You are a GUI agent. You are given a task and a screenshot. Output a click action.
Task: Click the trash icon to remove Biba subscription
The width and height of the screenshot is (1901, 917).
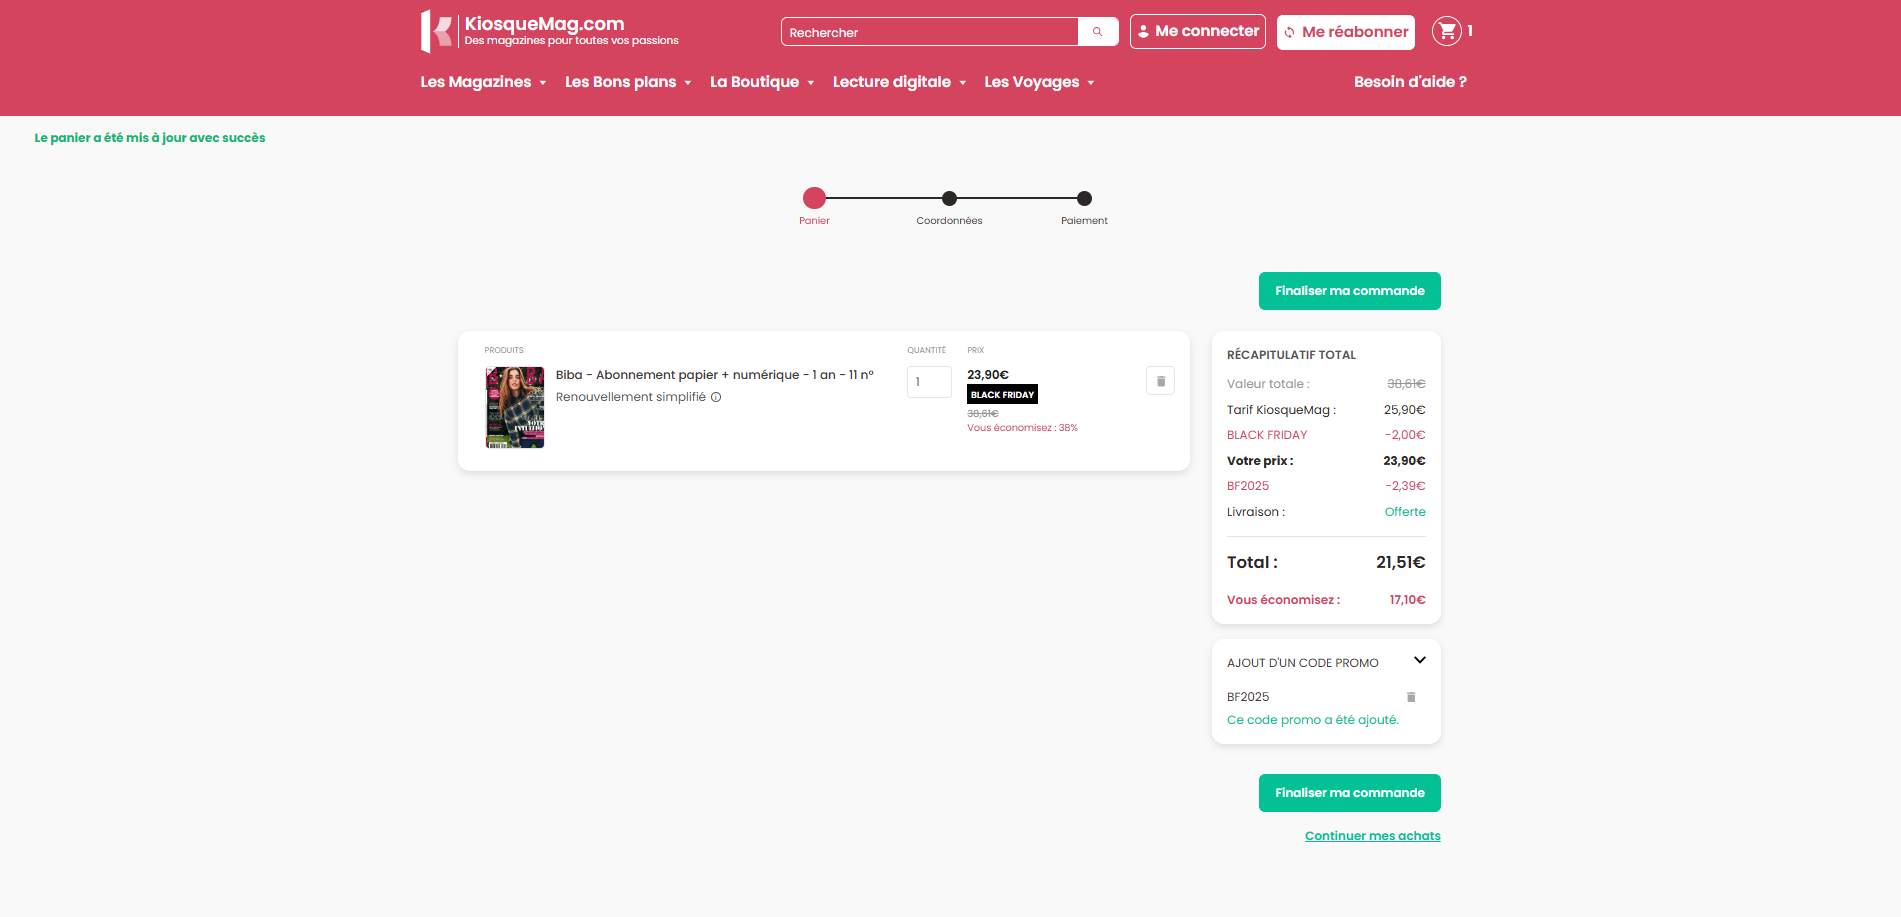click(1160, 380)
